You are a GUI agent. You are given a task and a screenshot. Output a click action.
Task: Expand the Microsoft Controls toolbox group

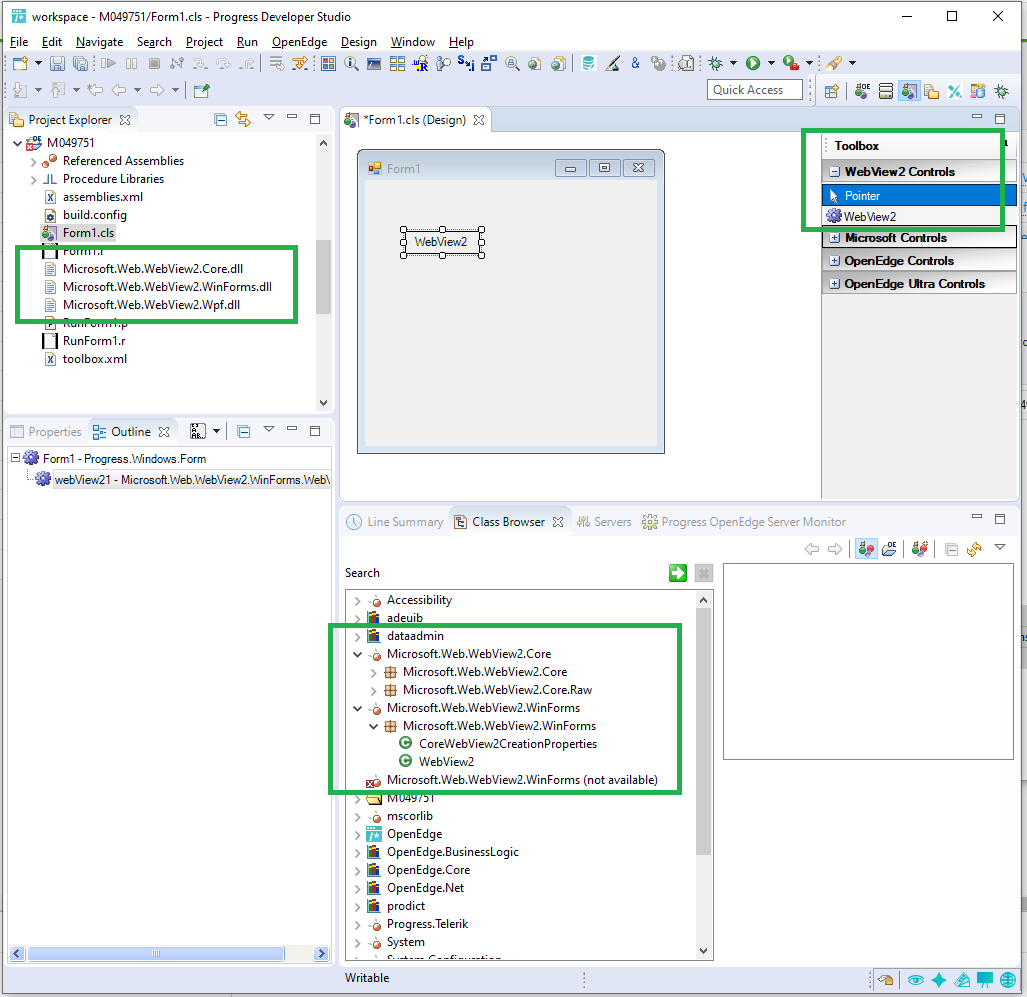point(834,238)
